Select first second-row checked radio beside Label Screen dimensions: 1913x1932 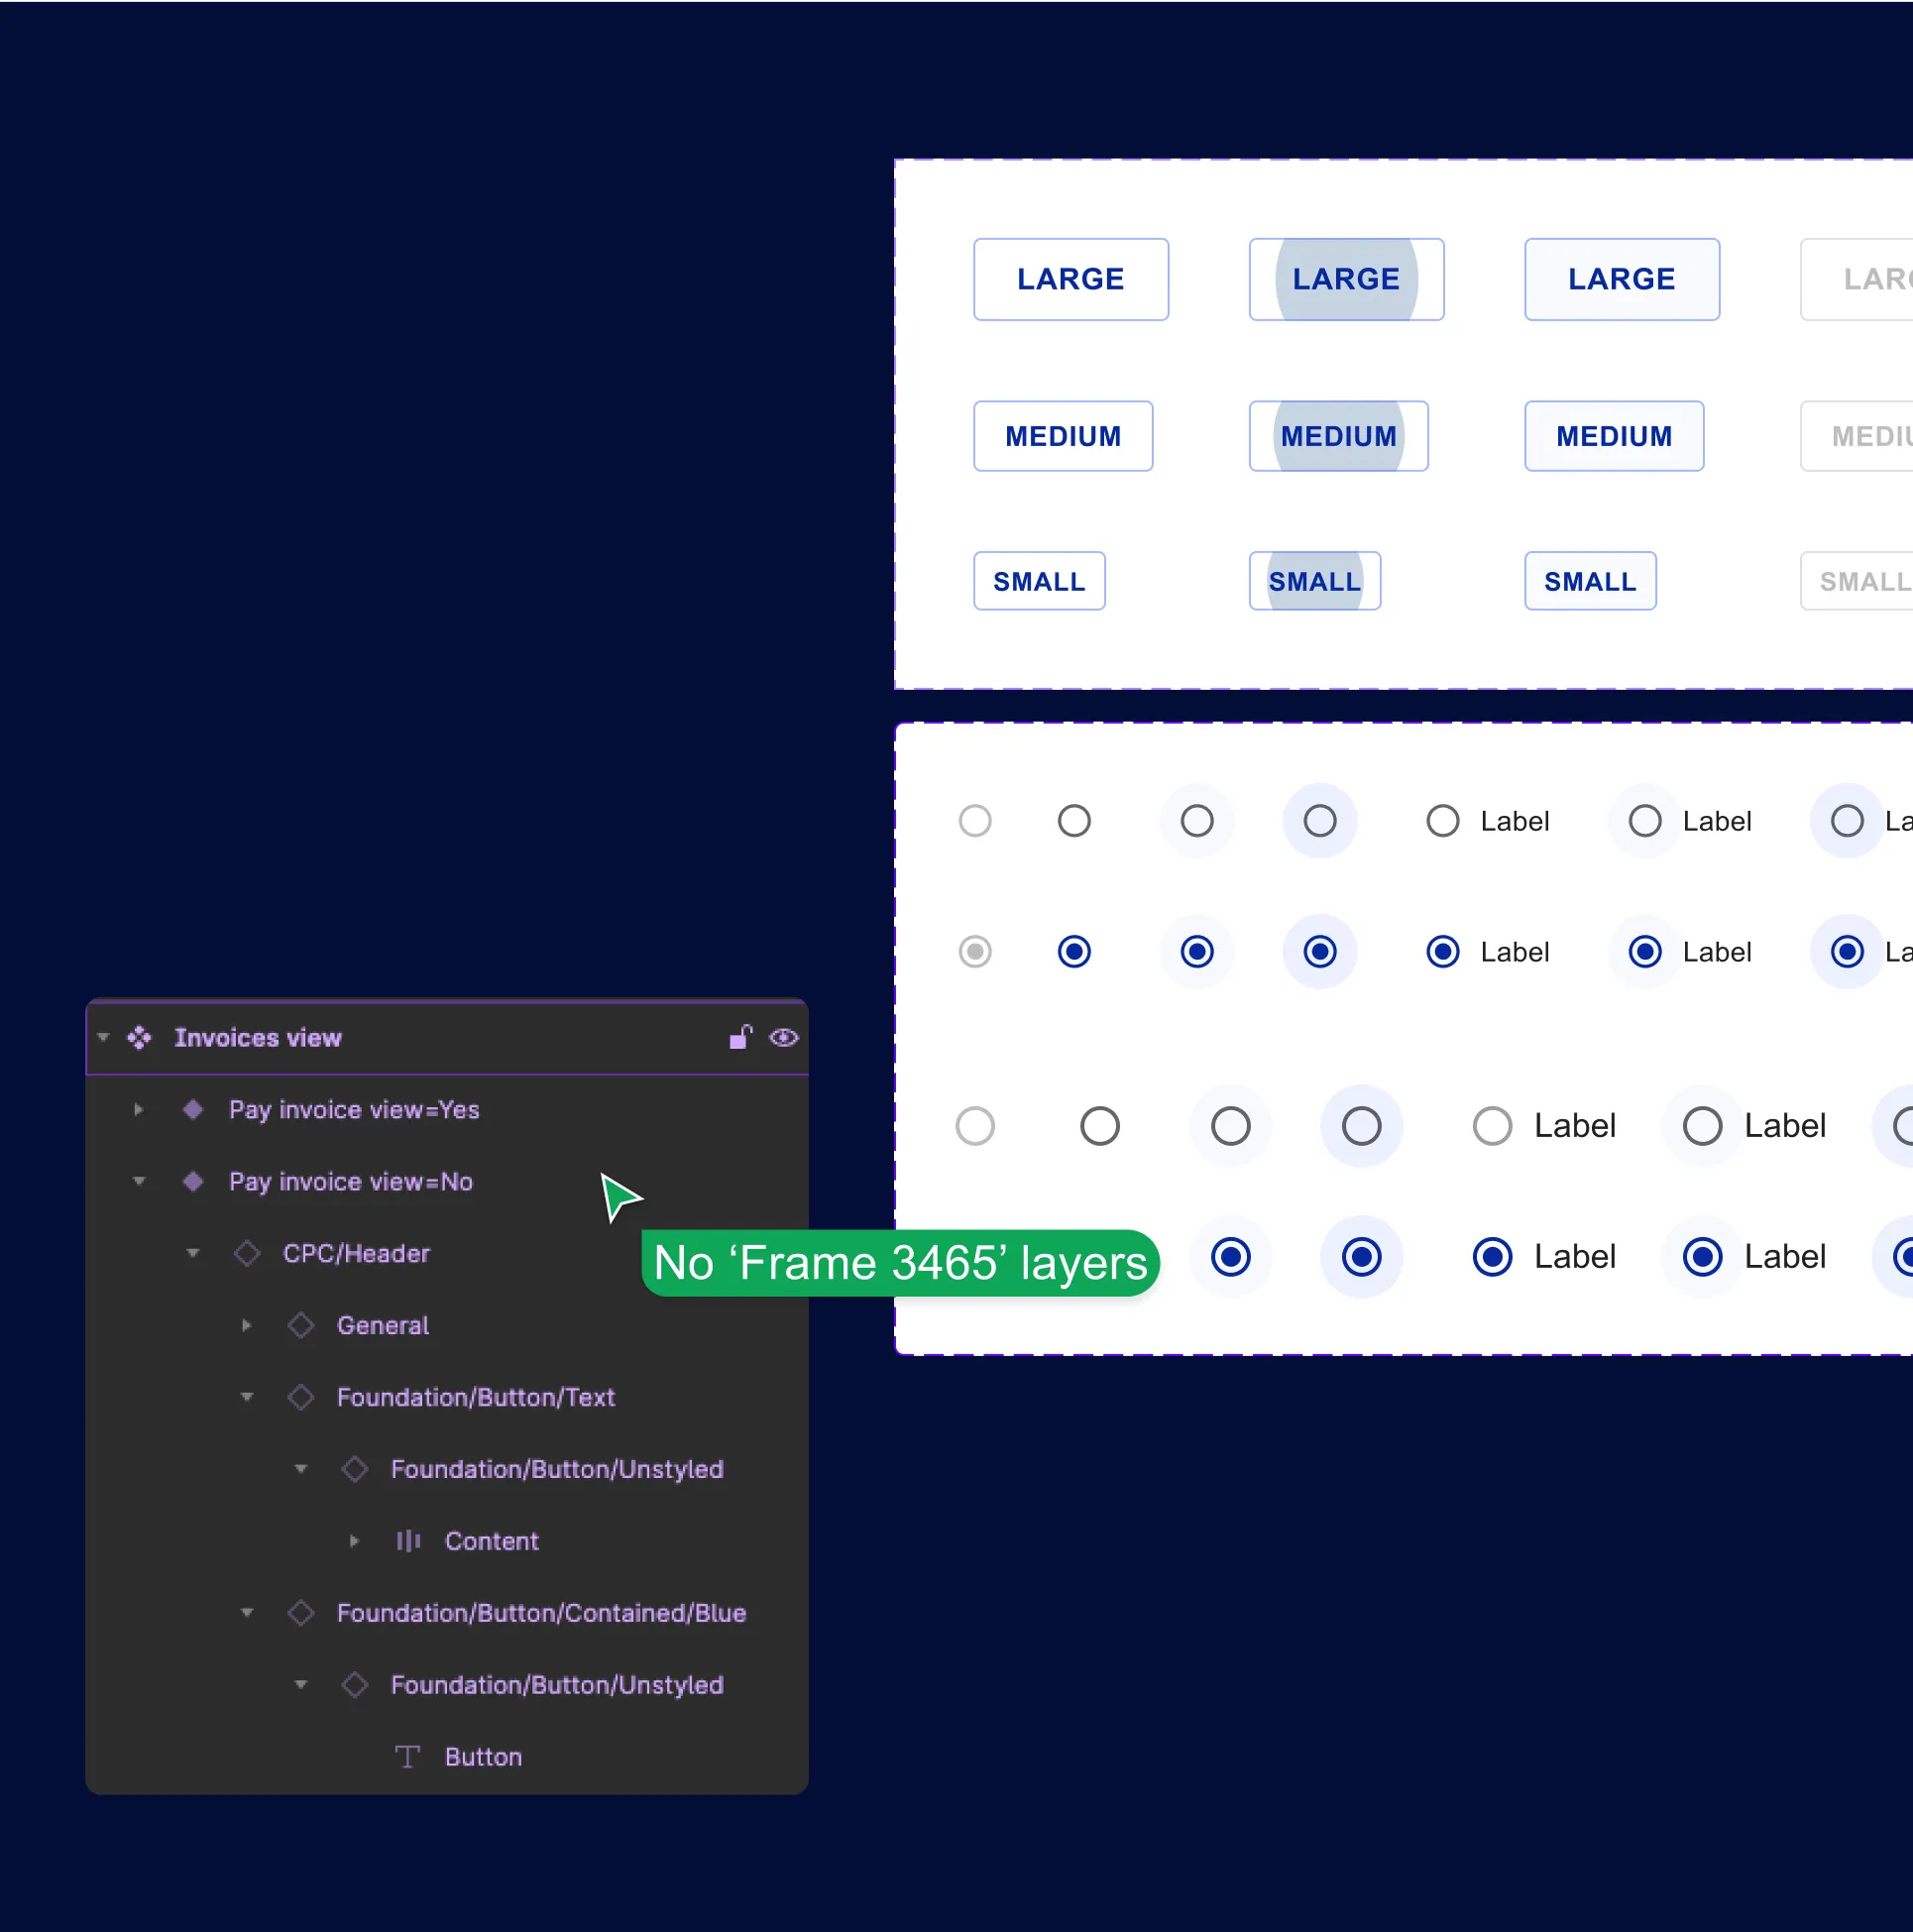[1443, 951]
